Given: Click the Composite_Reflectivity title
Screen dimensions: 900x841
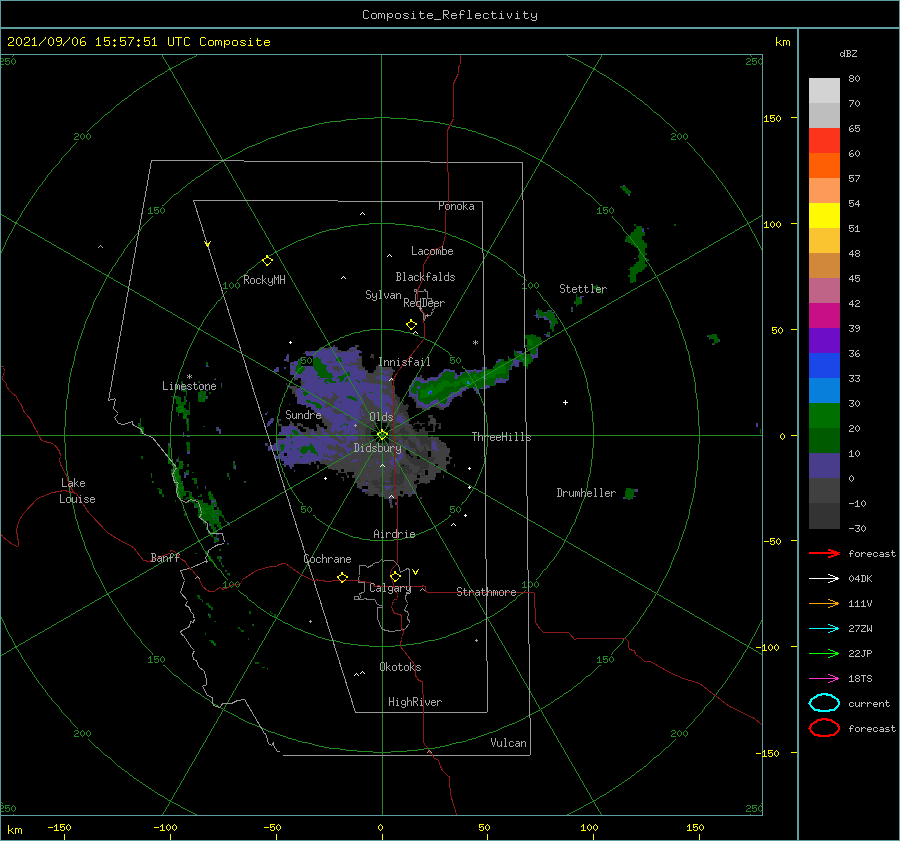Looking at the screenshot, I should [450, 15].
